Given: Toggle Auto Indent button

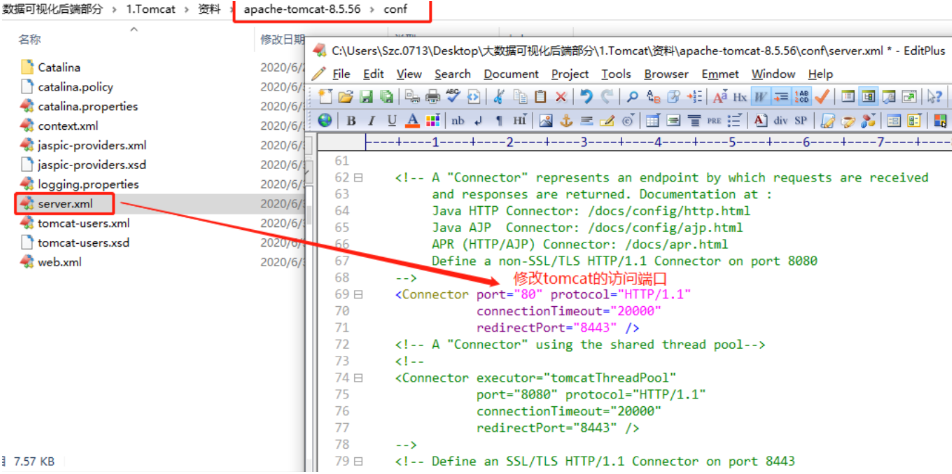Looking at the screenshot, I should coord(781,96).
